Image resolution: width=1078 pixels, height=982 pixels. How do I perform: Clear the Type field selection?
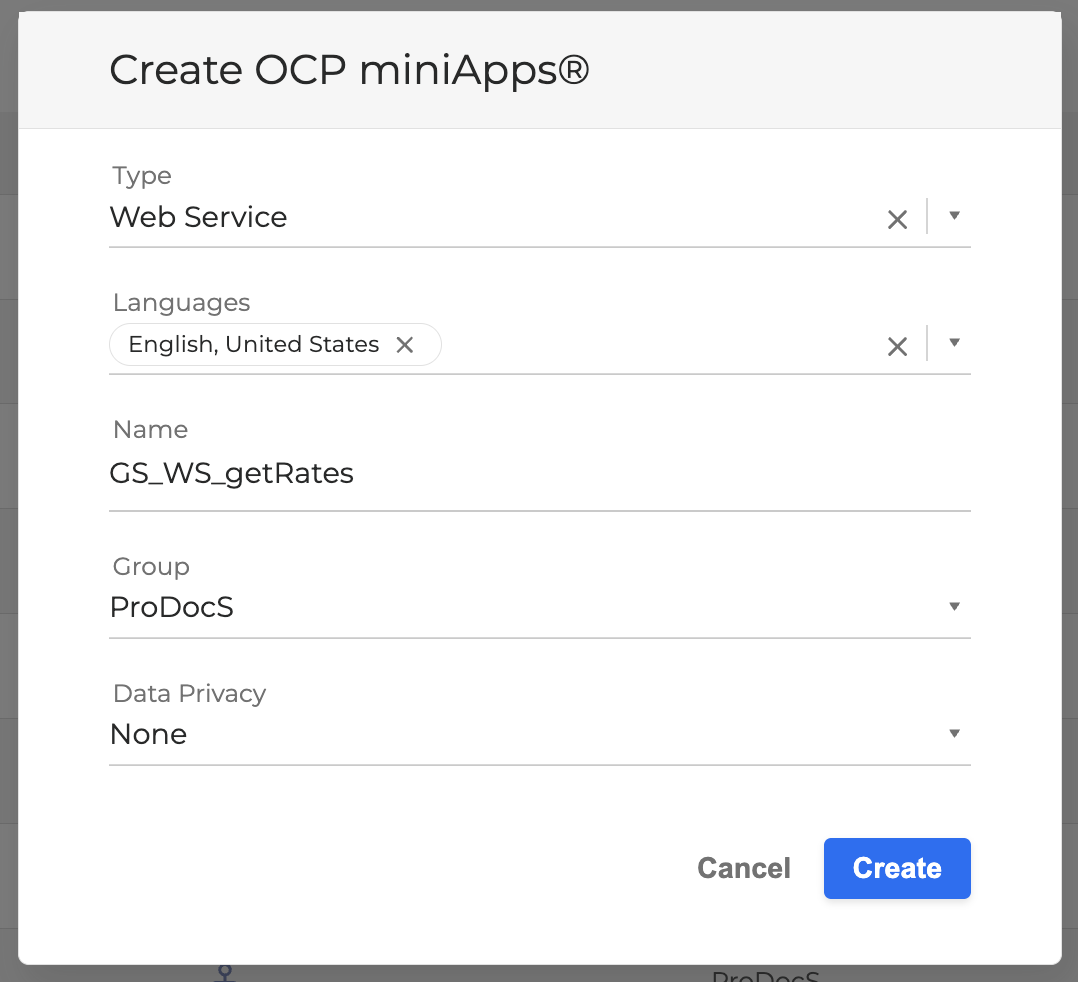tap(897, 219)
